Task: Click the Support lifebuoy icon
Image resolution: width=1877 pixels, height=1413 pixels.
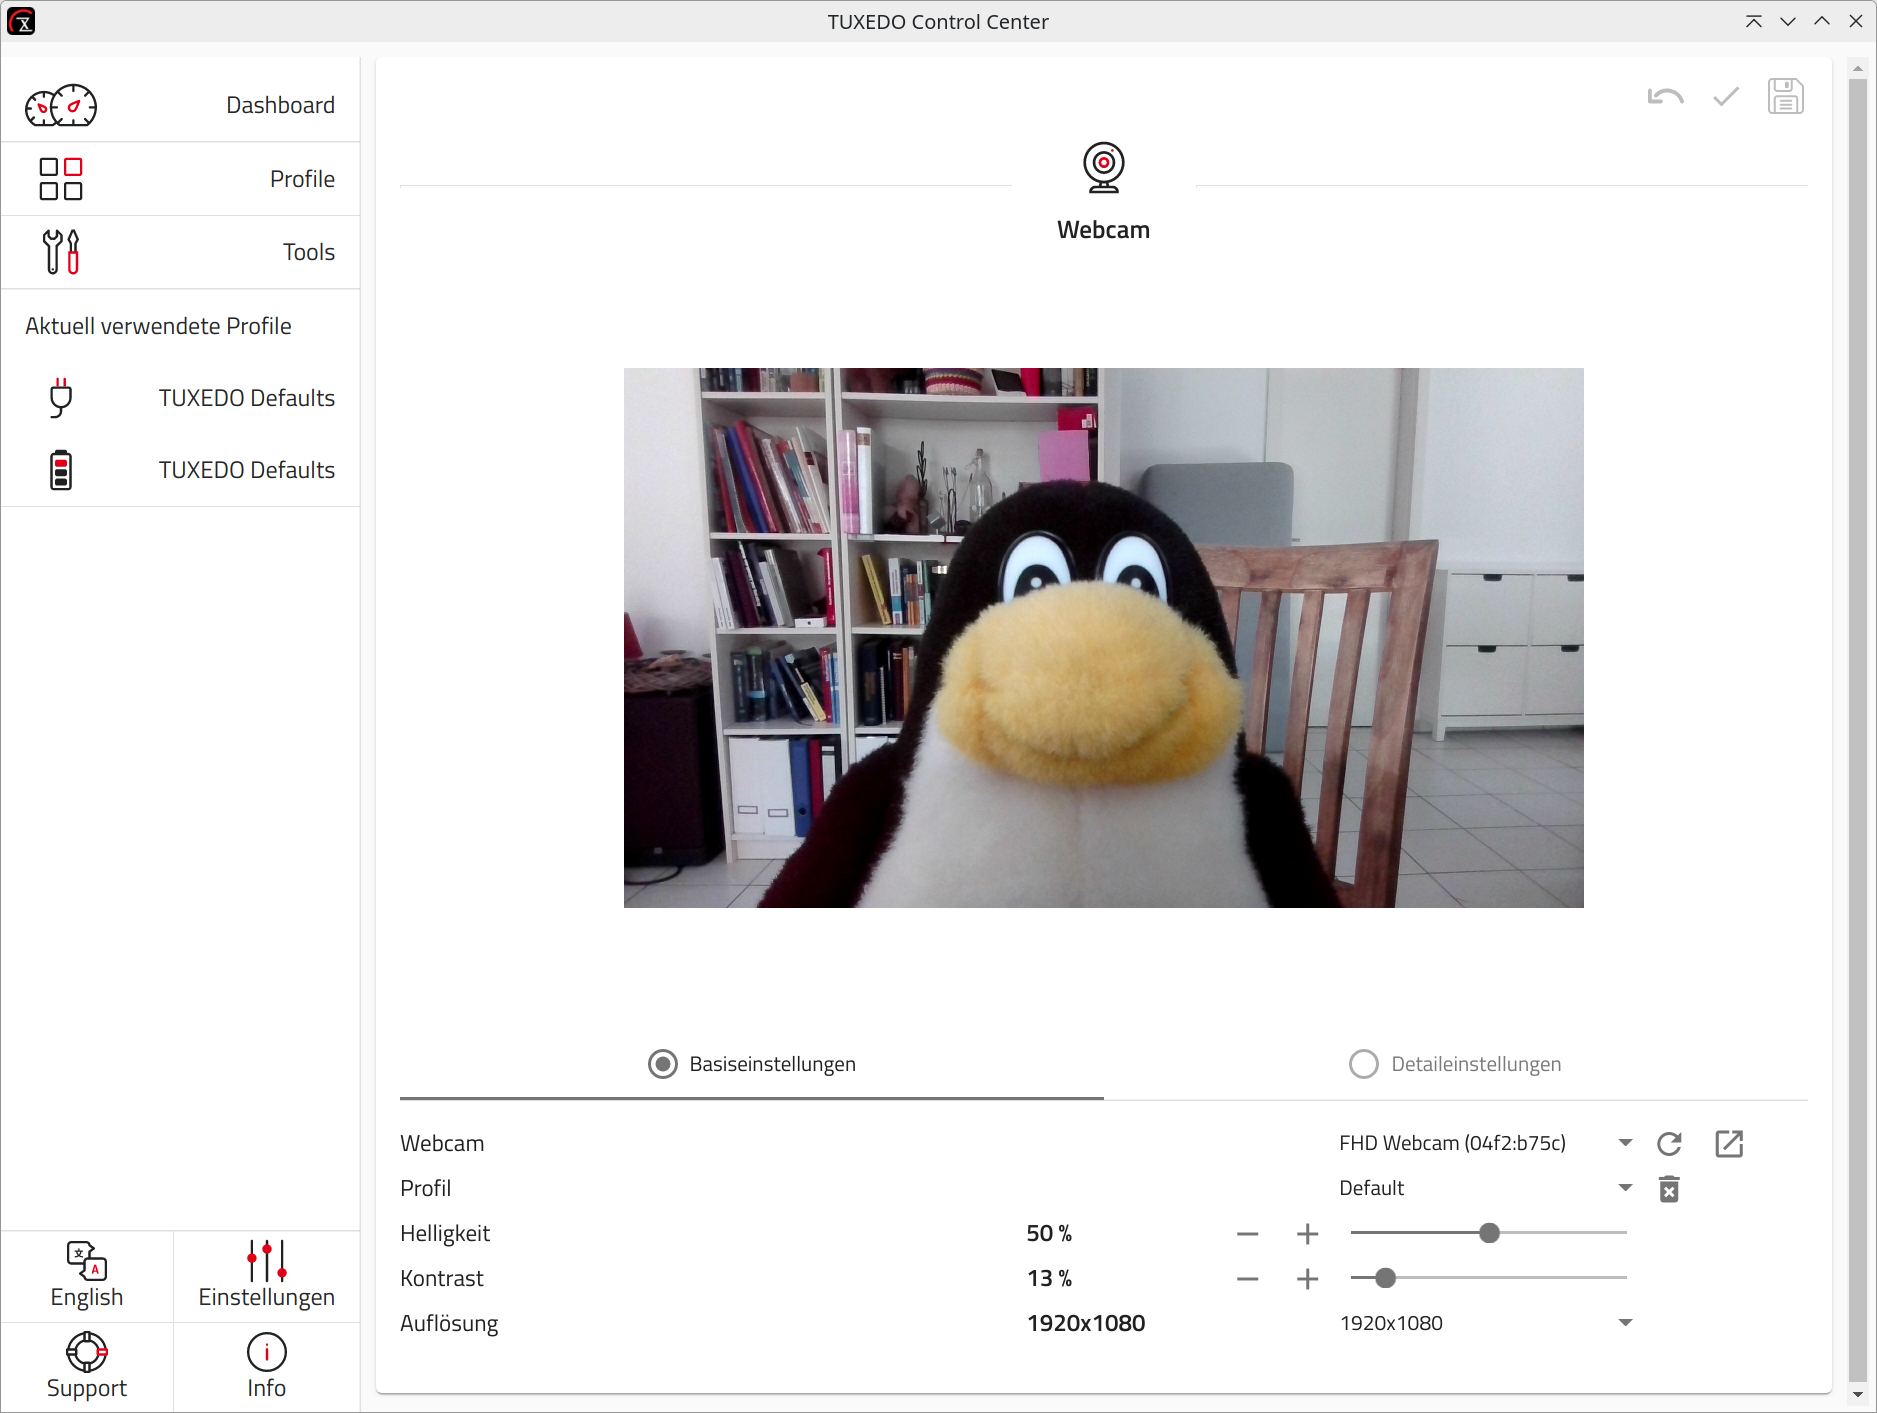Action: (87, 1352)
